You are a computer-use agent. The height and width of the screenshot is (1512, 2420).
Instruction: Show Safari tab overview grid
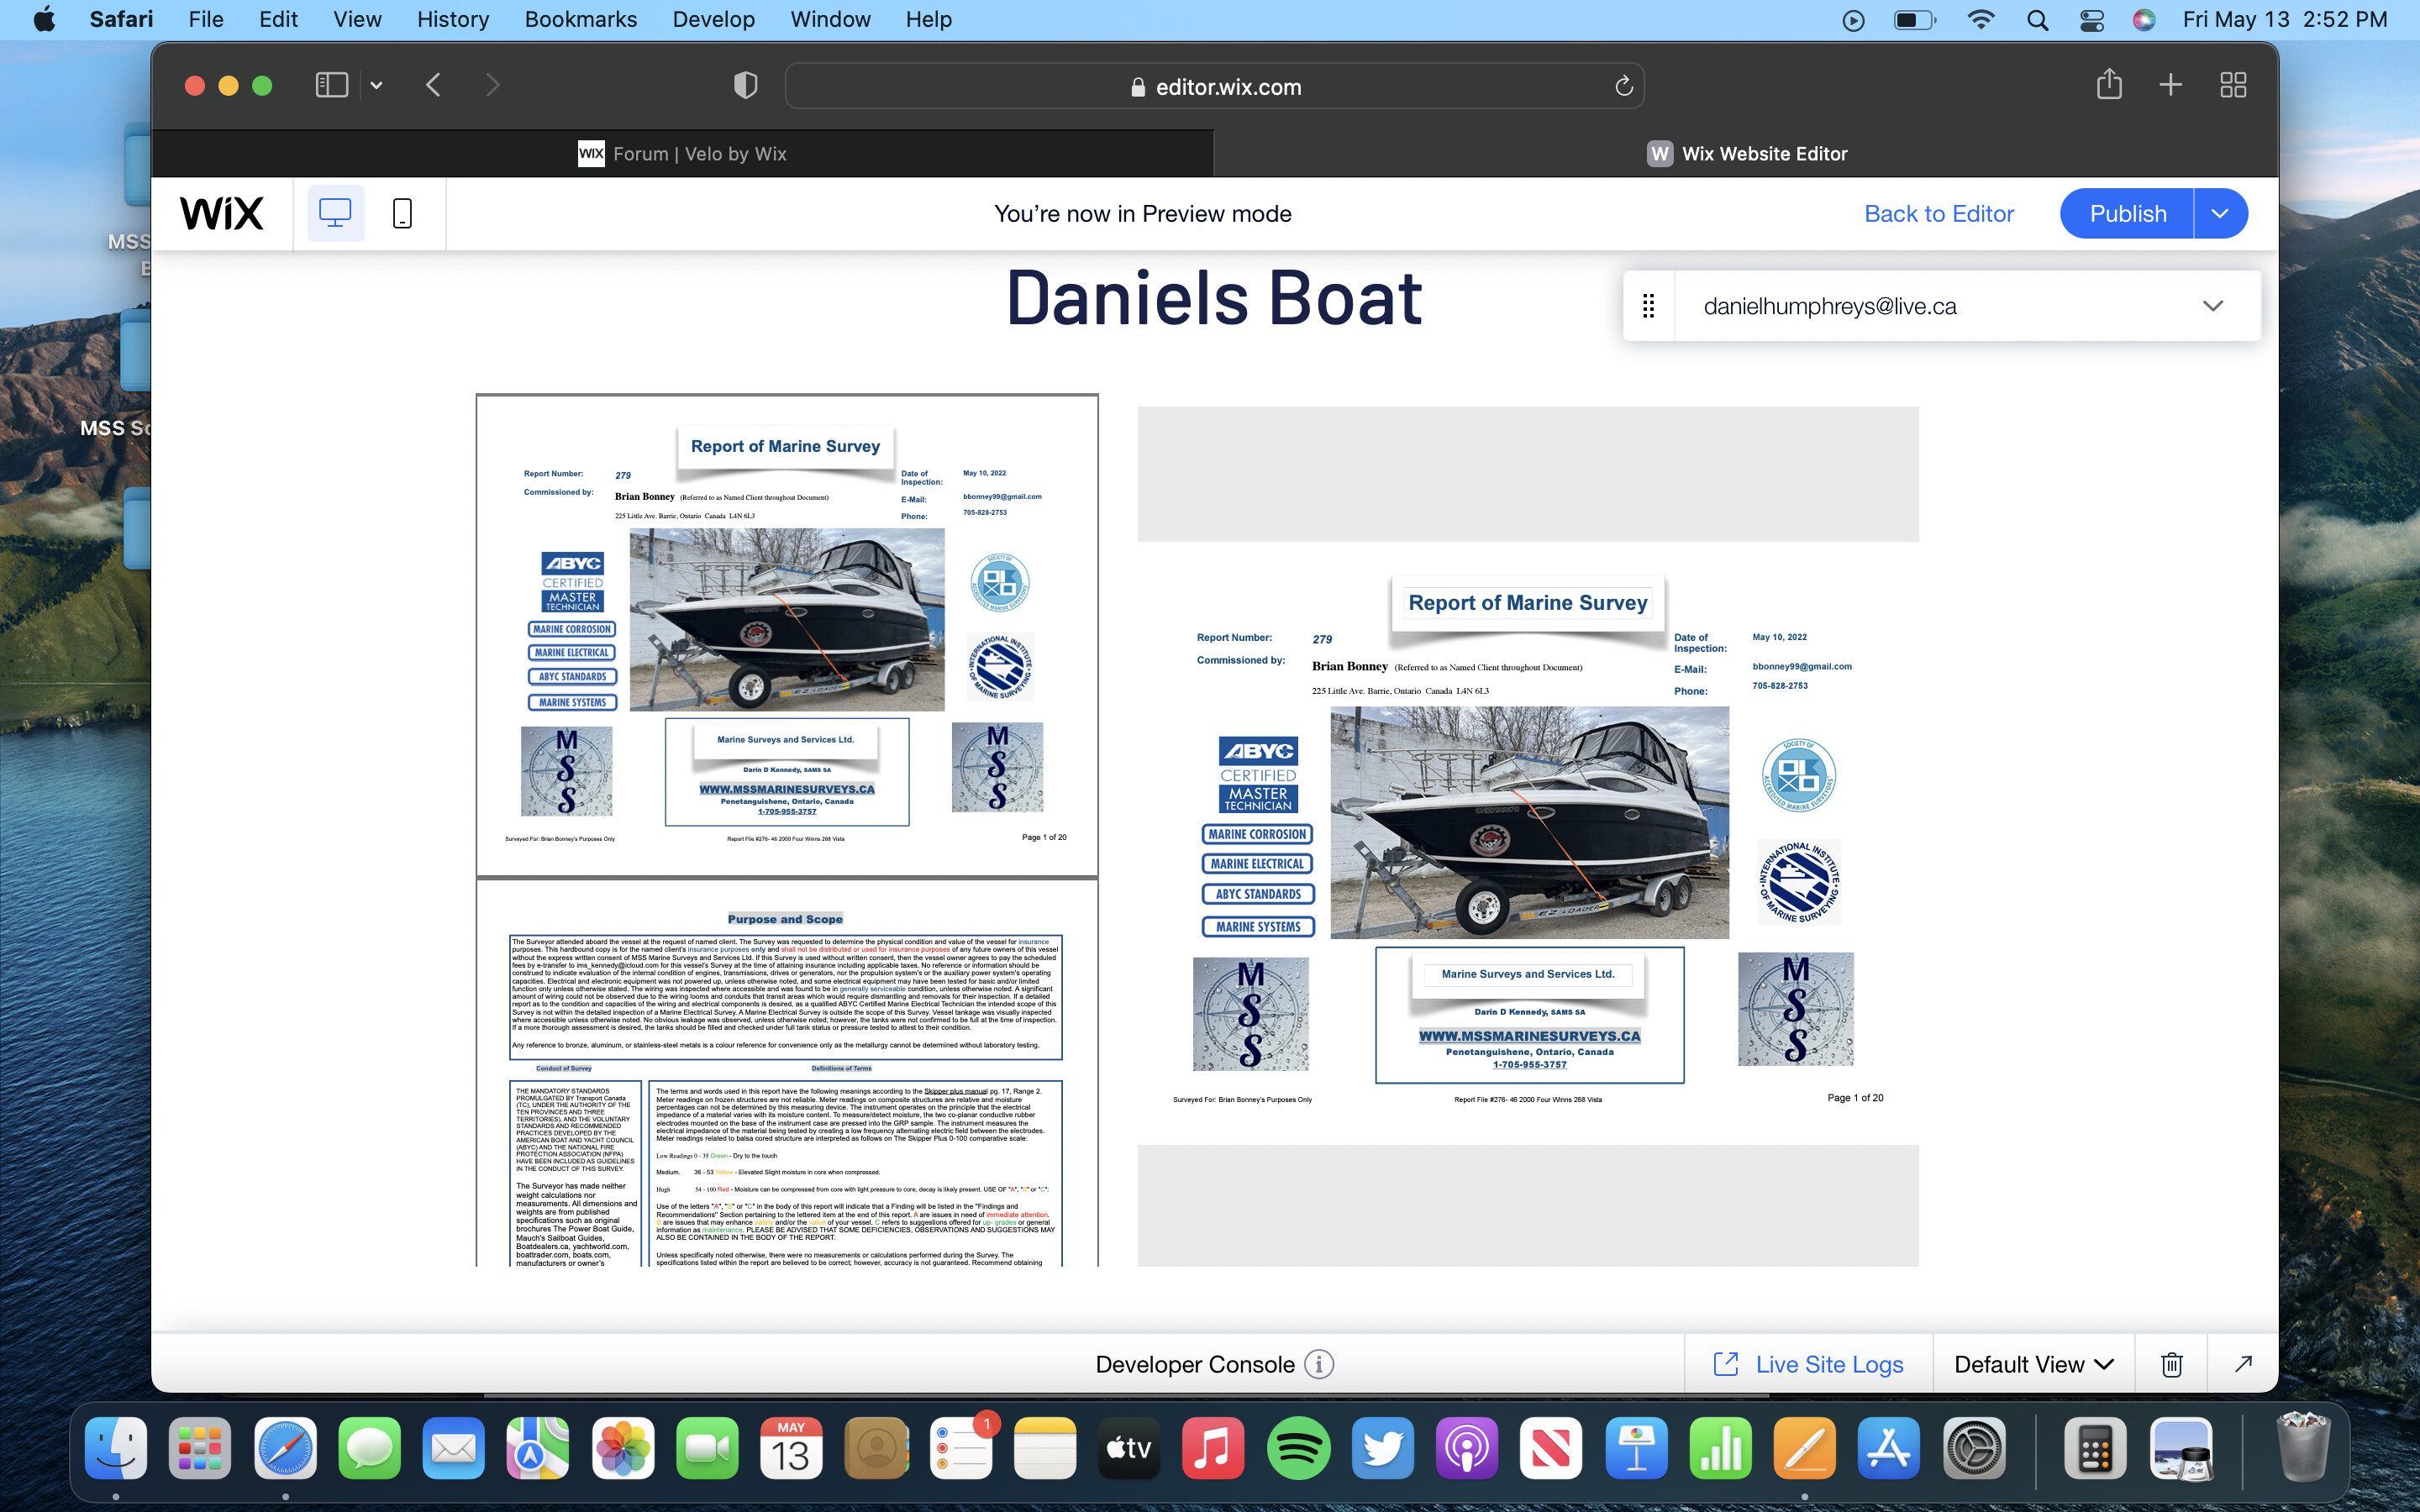2233,85
